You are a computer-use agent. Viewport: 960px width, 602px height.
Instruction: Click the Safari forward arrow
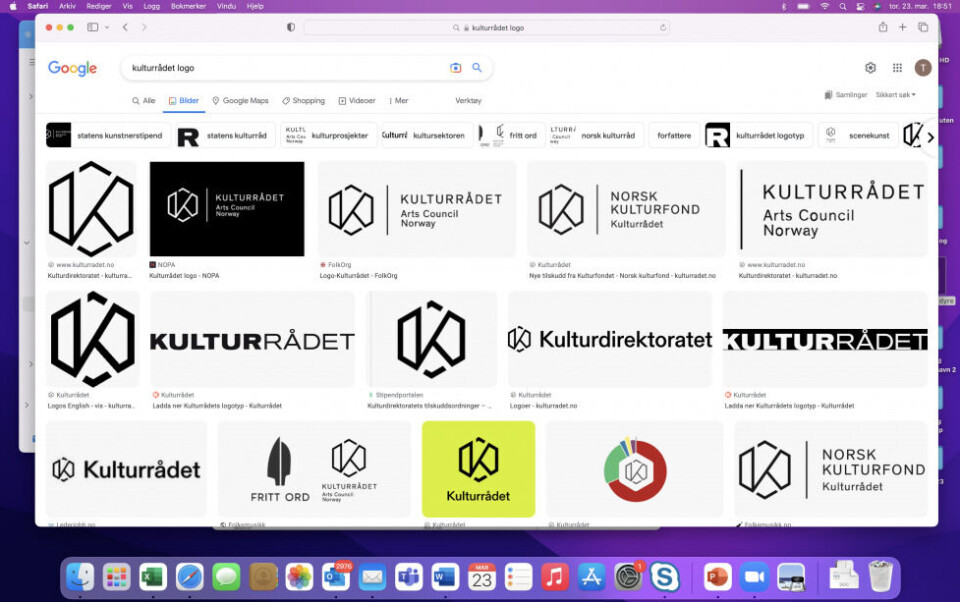(144, 27)
